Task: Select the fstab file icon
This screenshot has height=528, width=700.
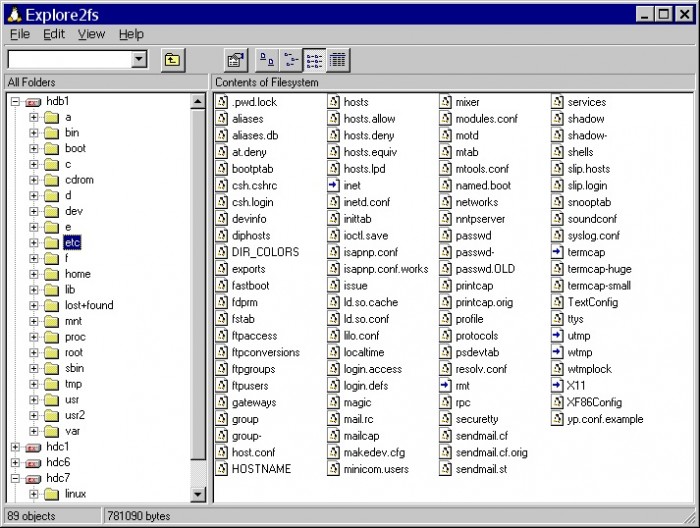Action: click(222, 319)
